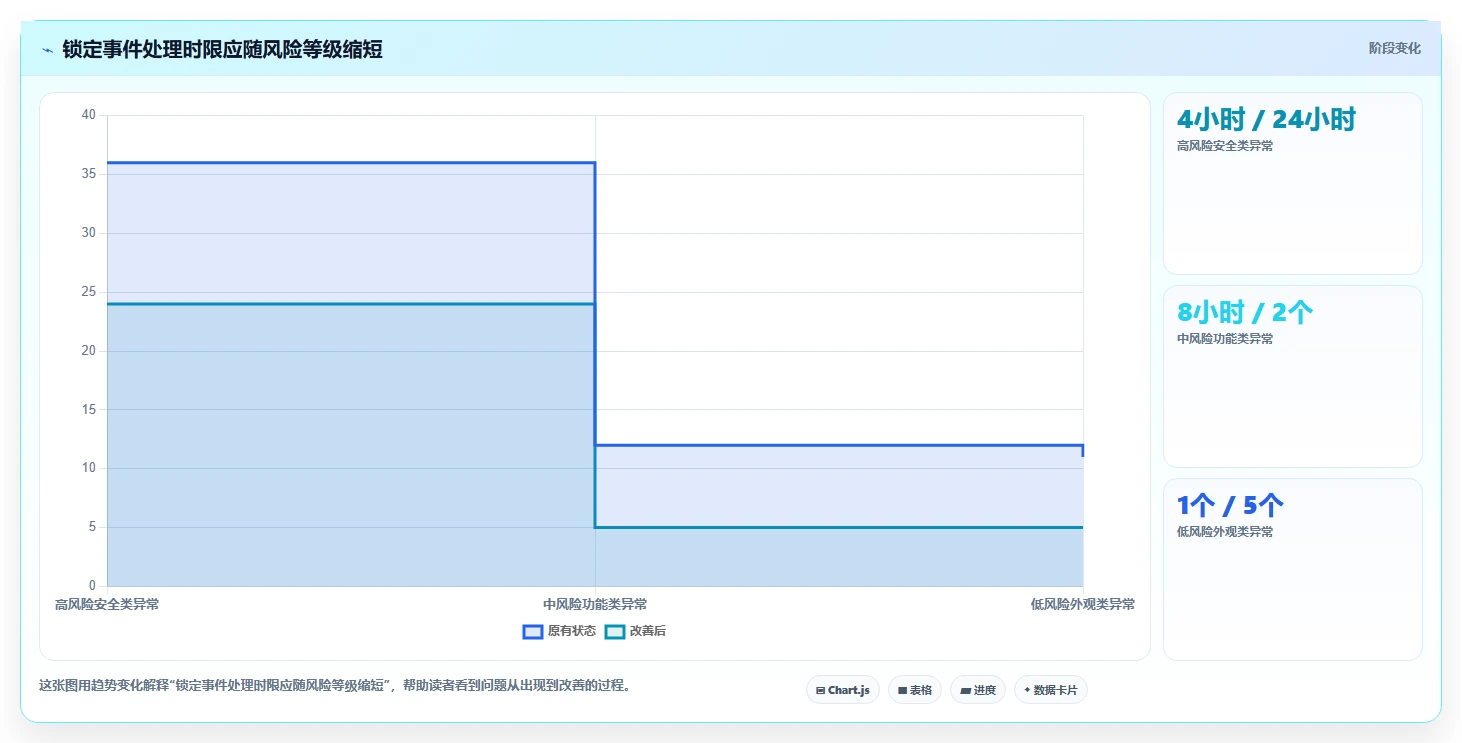The width and height of the screenshot is (1462, 743).
Task: Click the 高风险安全类异常 card caption
Action: [x=1225, y=146]
